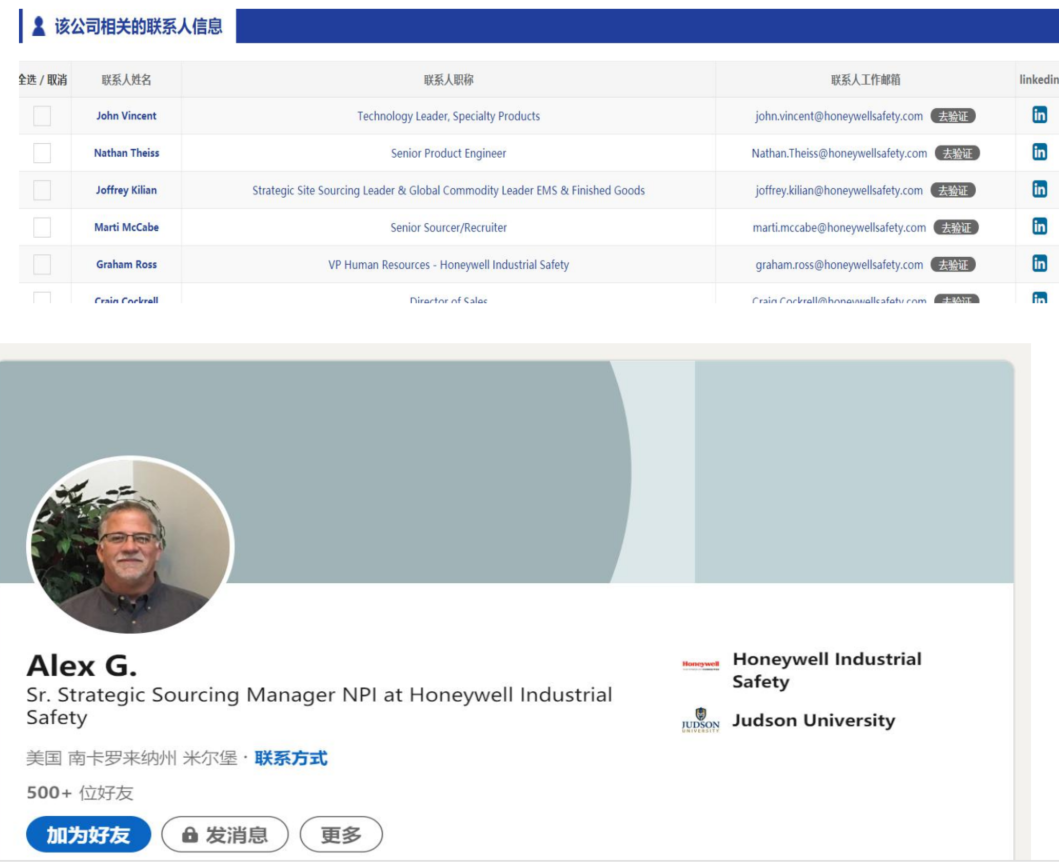Click the Sr. Strategic Sourcing Manager headline
The width and height of the screenshot is (1059, 862).
point(319,705)
